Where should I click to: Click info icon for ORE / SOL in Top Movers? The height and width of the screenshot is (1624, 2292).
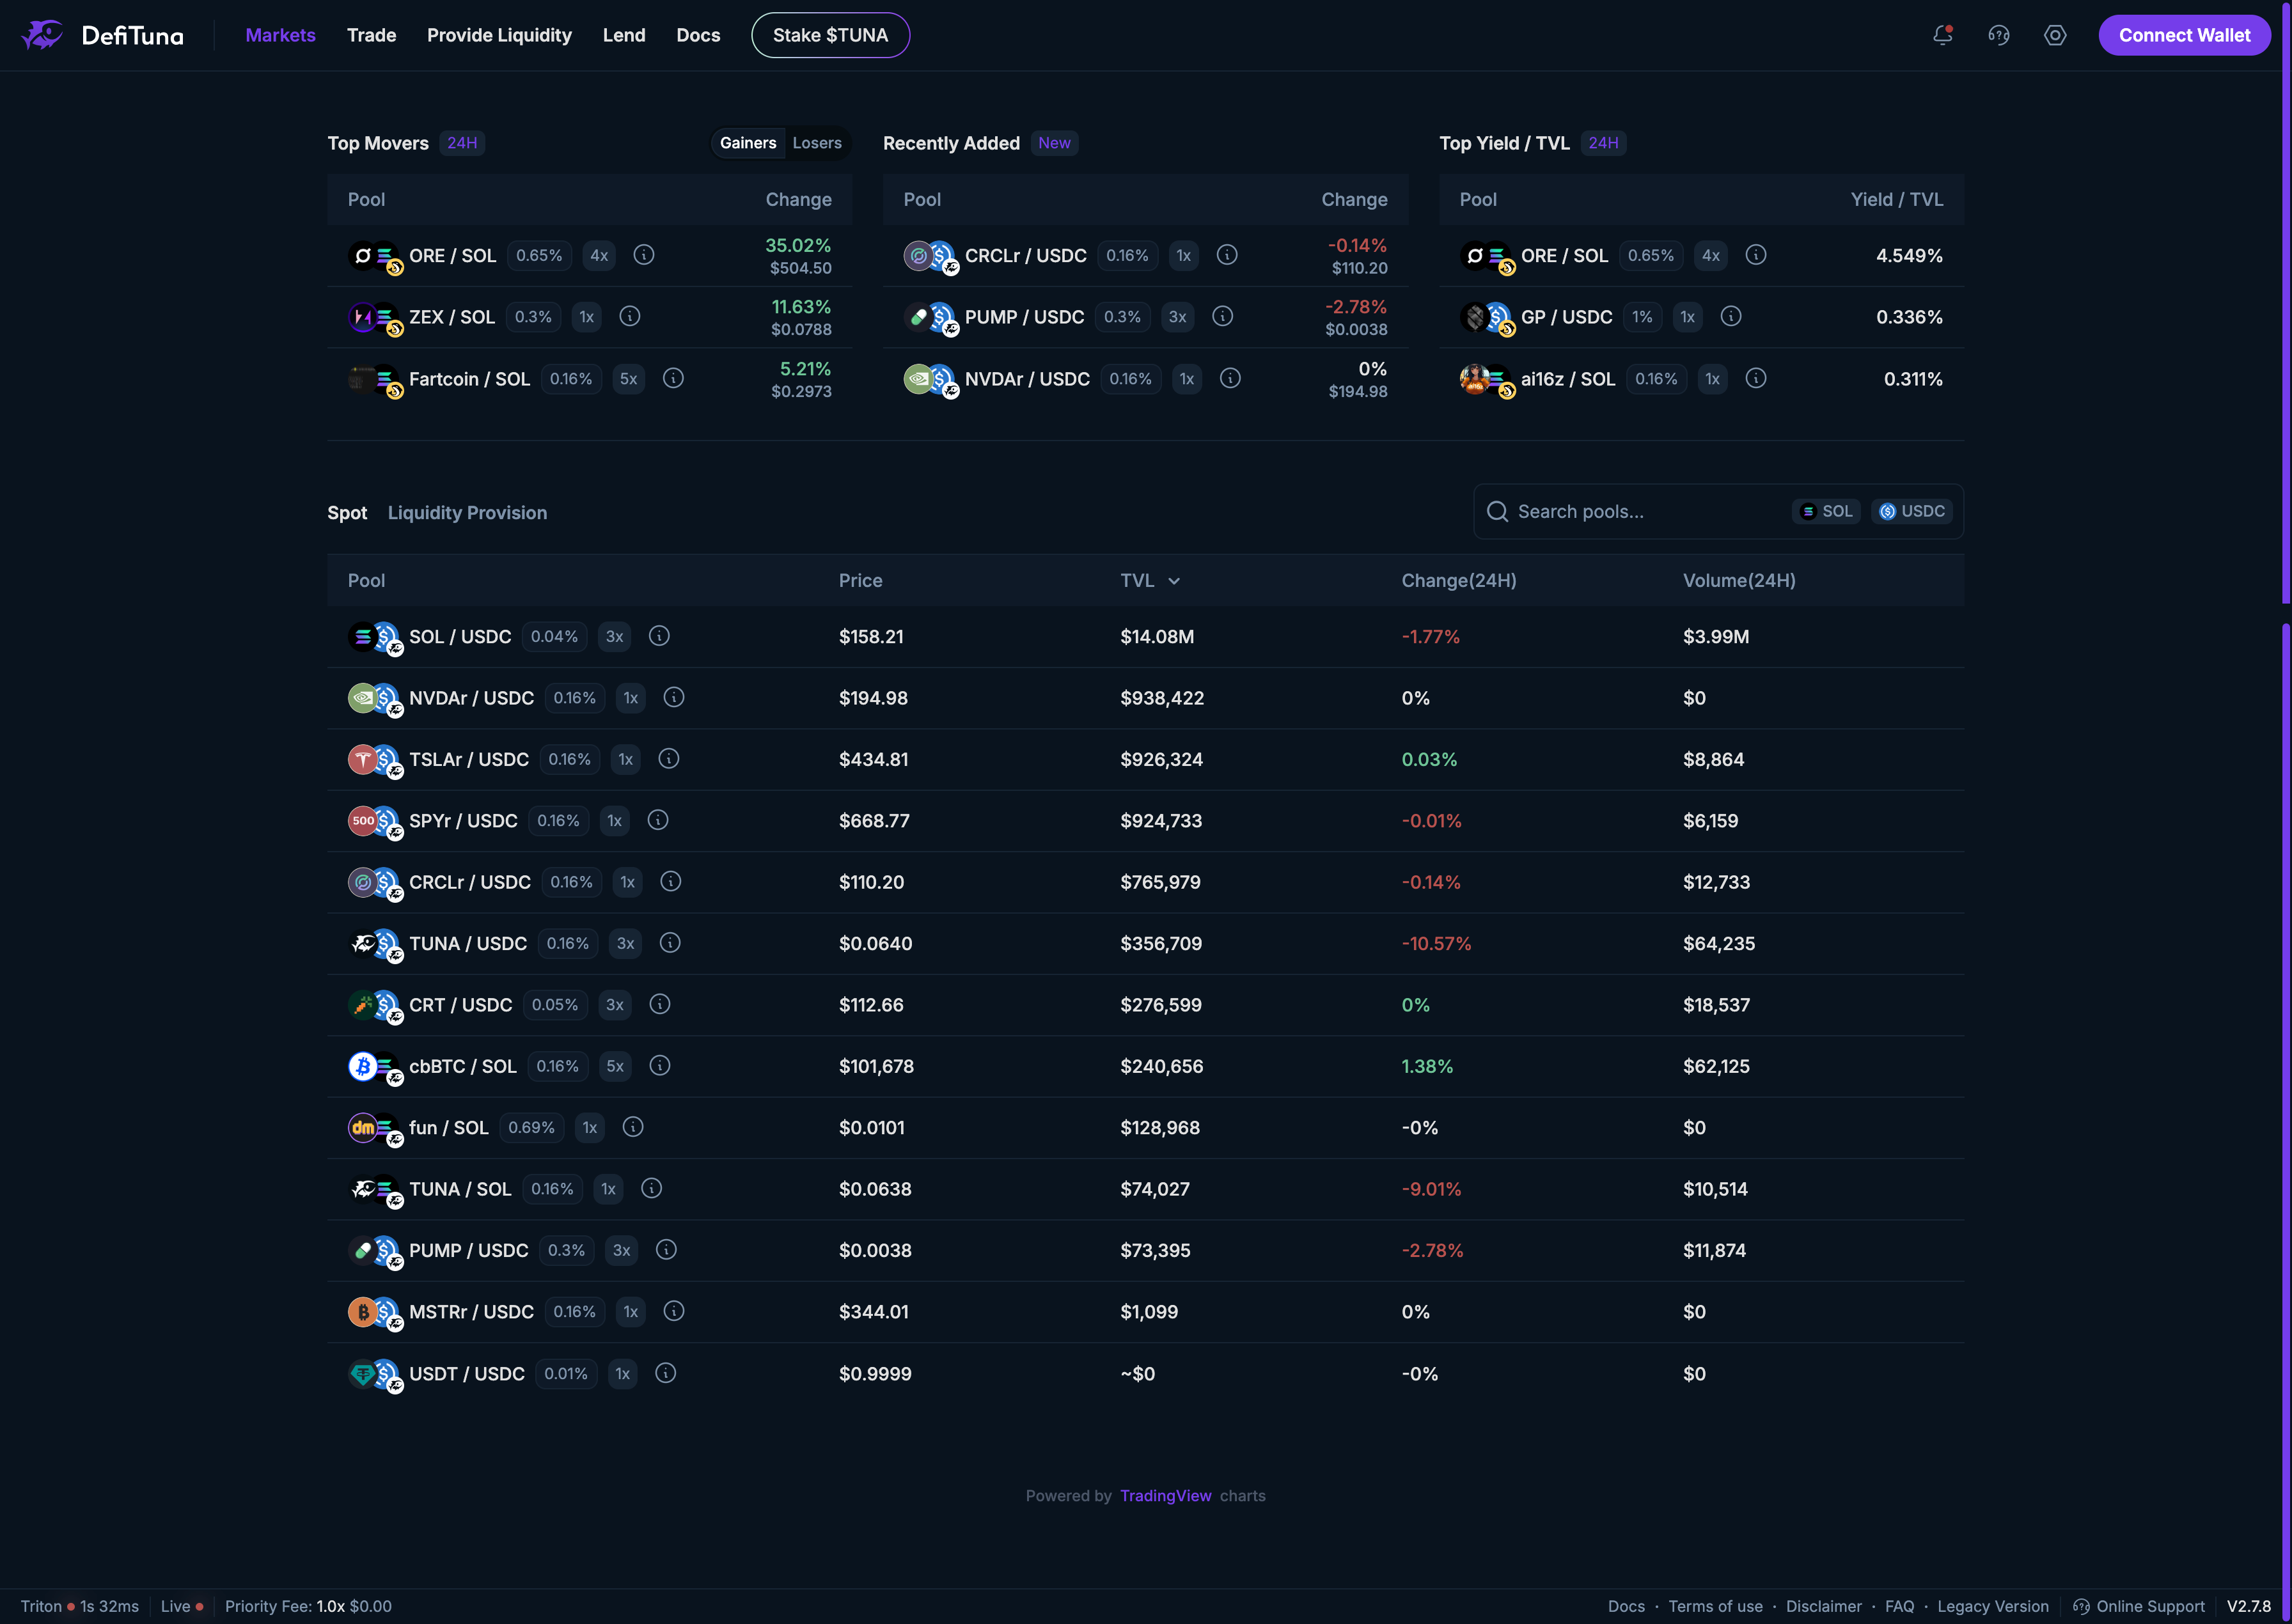[644, 255]
